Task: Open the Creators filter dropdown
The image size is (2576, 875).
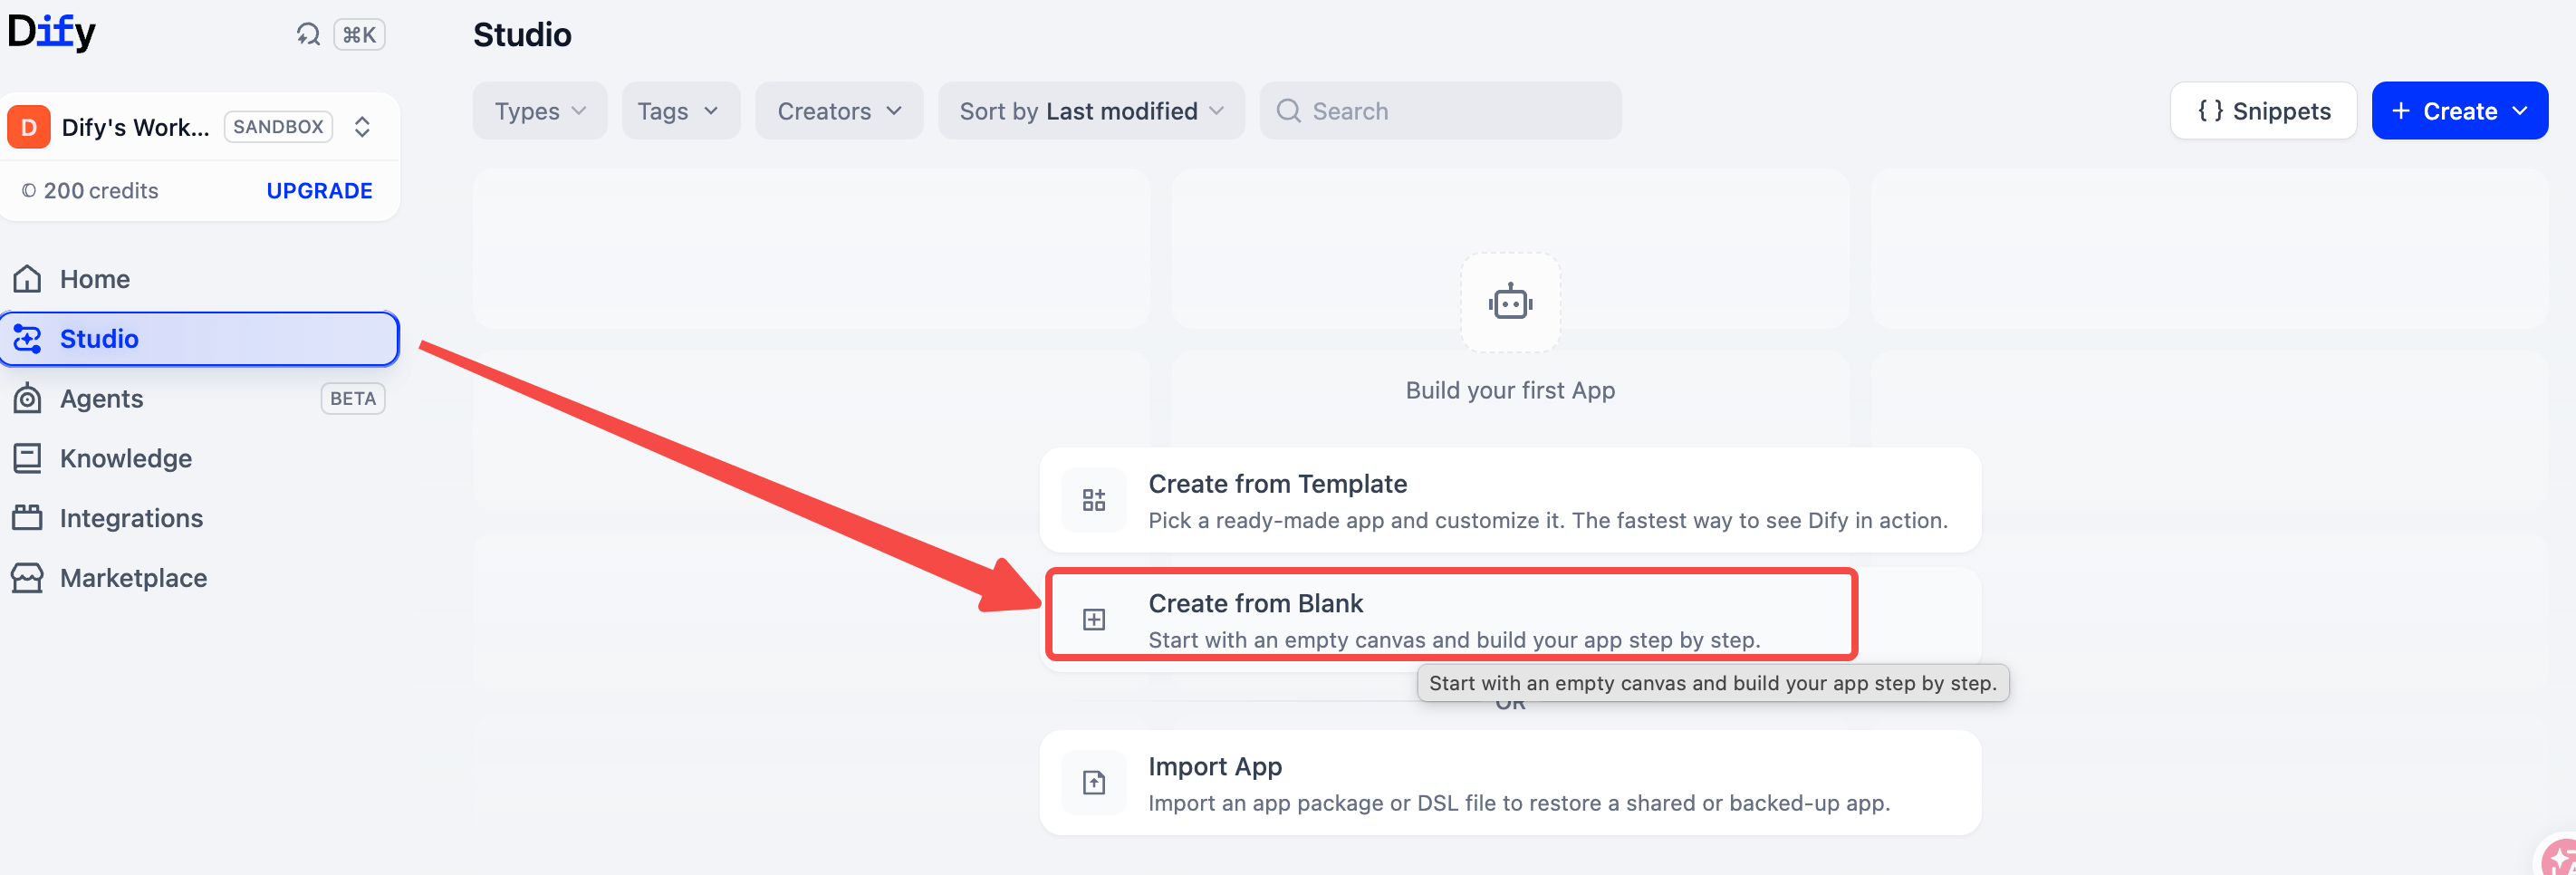Action: [x=839, y=111]
